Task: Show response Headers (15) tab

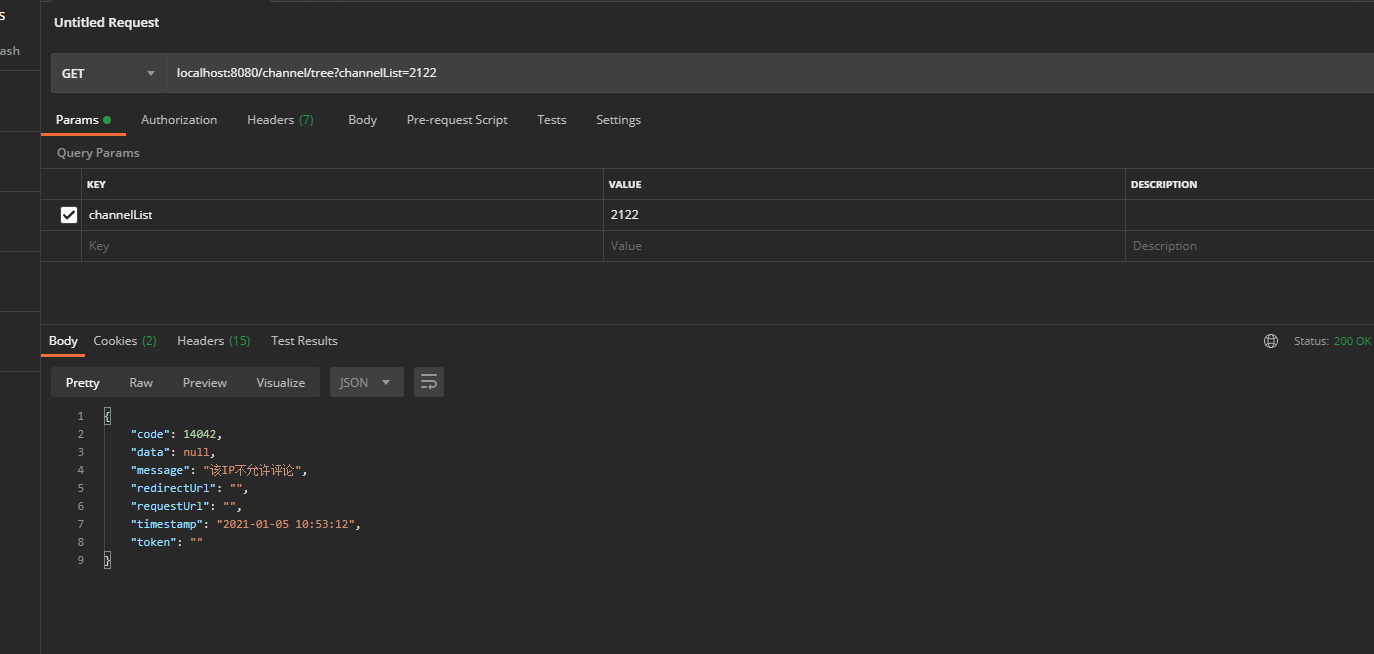Action: pos(213,341)
